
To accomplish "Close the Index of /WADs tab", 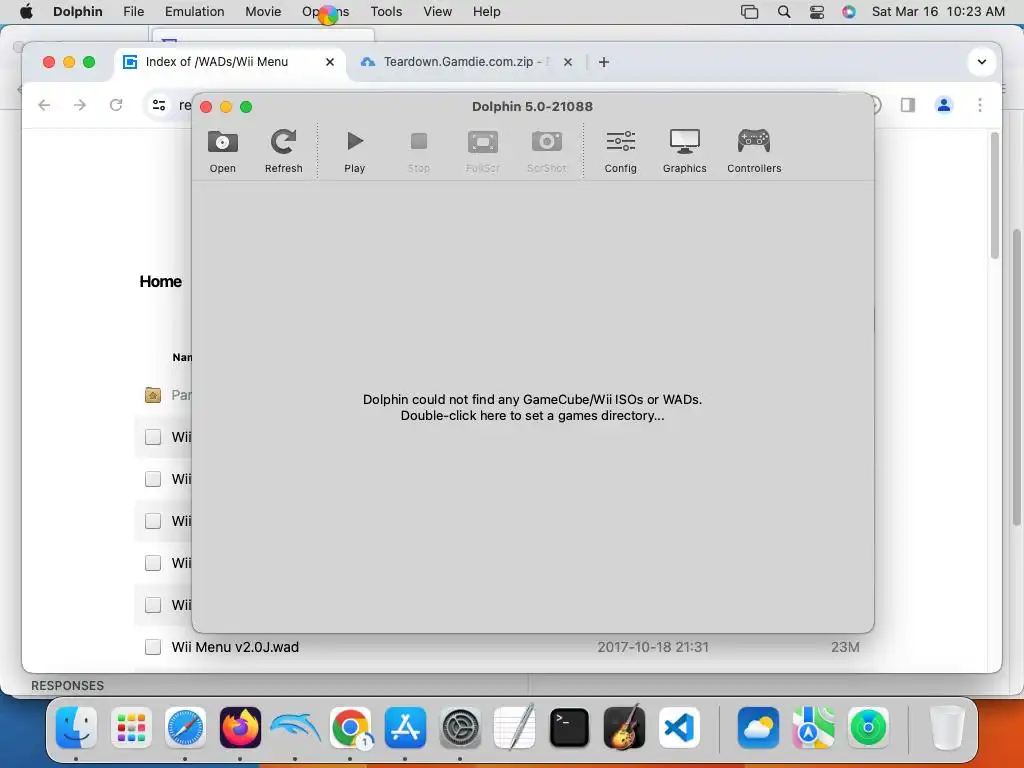I will point(330,62).
